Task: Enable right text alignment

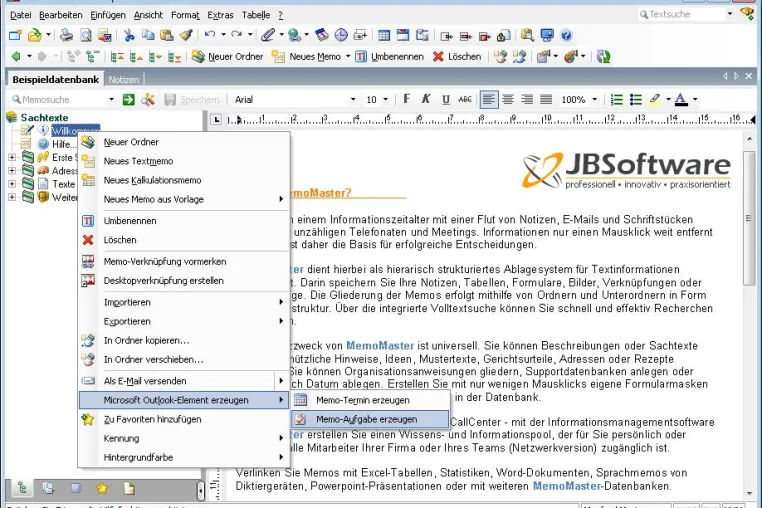Action: pos(527,100)
